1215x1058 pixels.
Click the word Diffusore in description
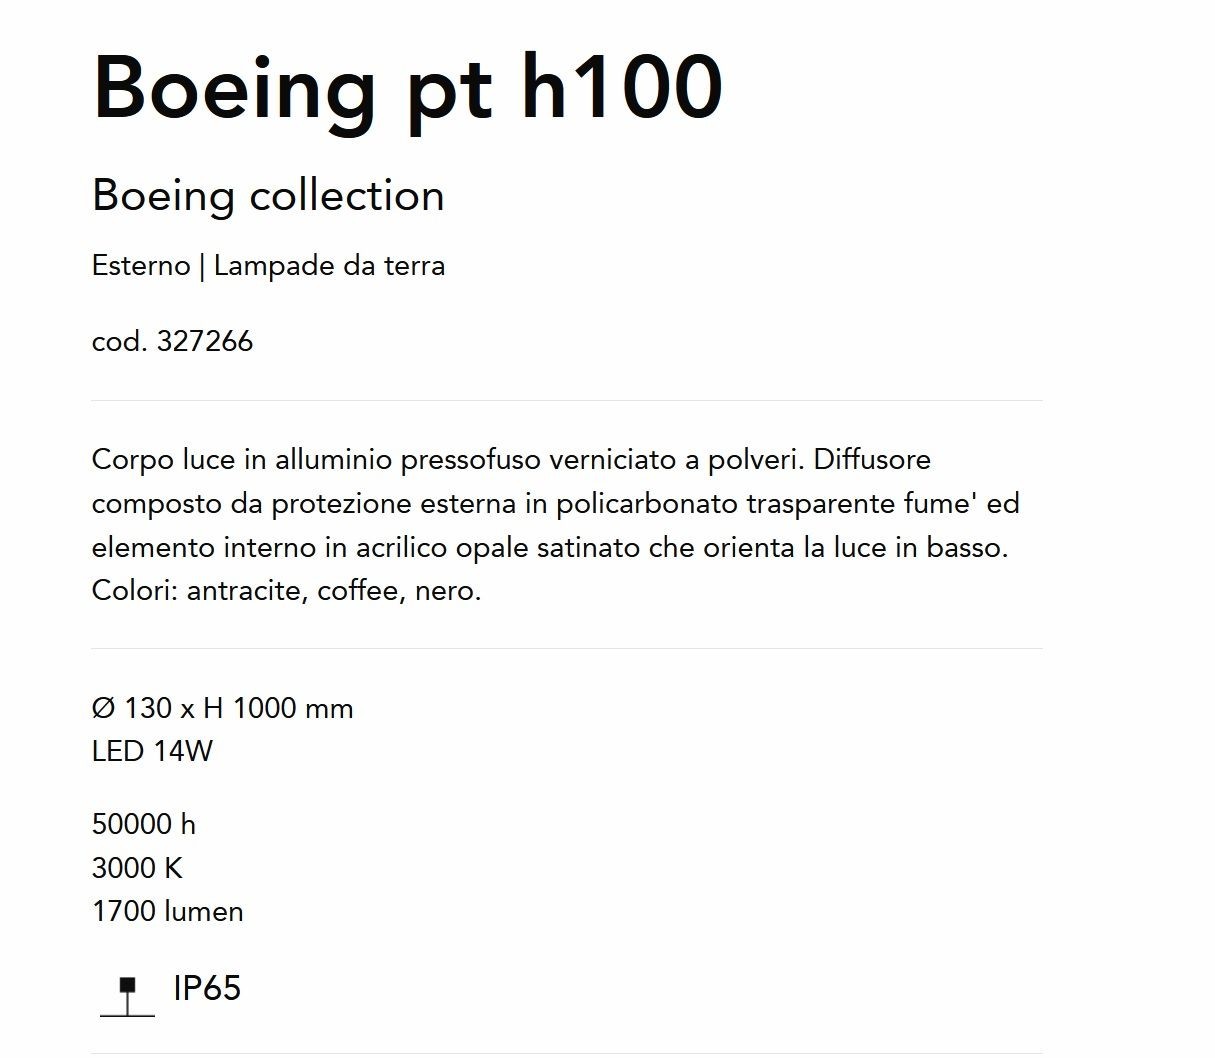[872, 460]
